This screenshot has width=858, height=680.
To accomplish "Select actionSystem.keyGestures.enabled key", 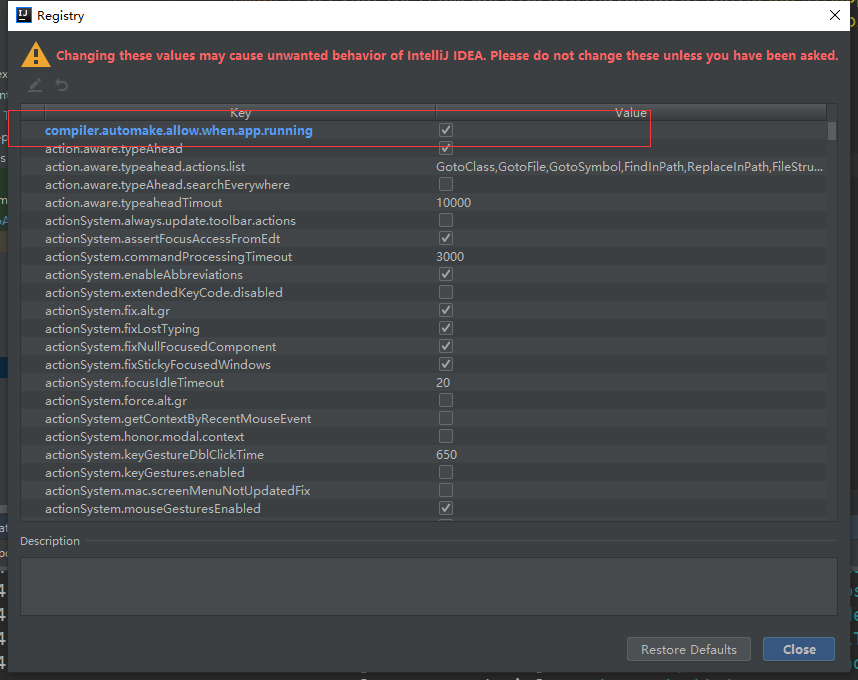I will click(144, 473).
